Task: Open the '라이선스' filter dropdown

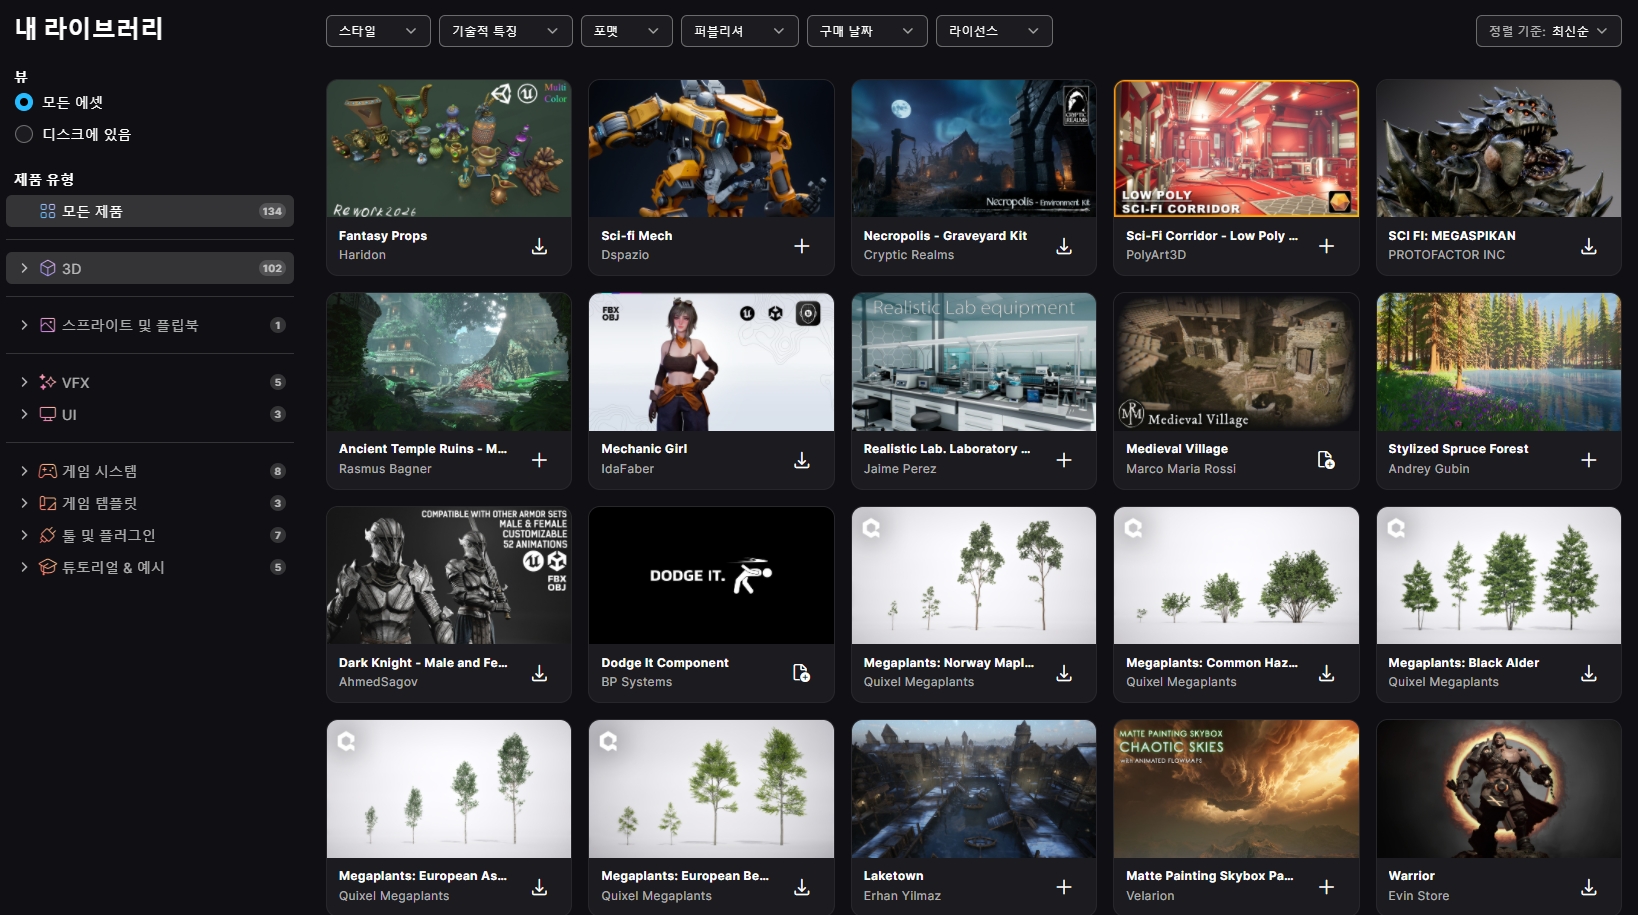Action: (x=993, y=31)
